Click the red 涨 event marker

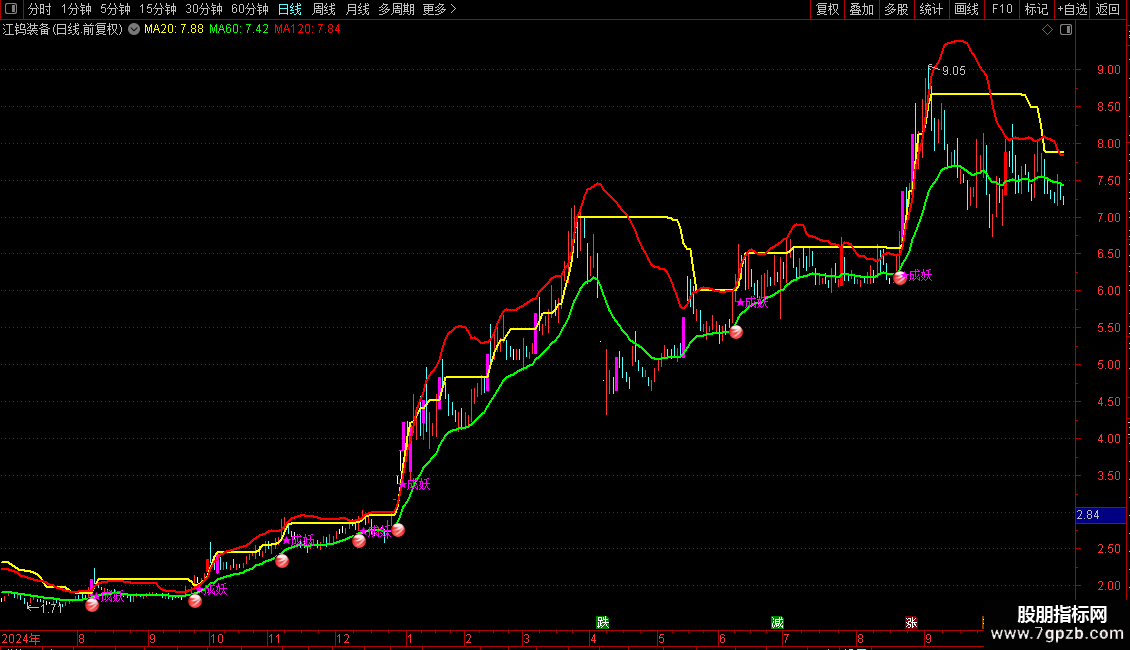(911, 622)
